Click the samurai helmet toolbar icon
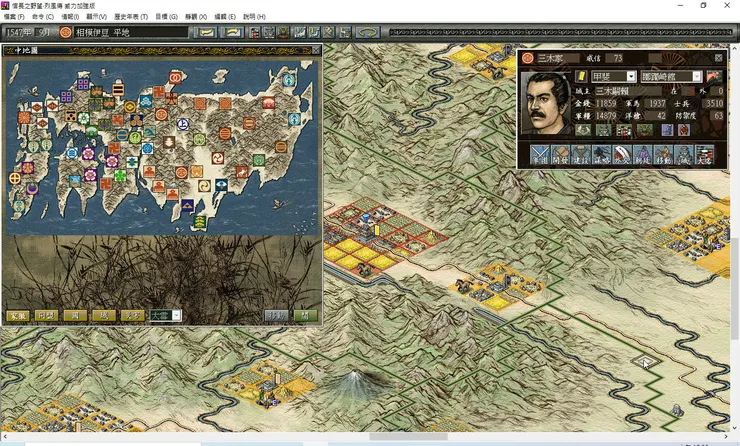Image resolution: width=740 pixels, height=446 pixels. click(283, 32)
